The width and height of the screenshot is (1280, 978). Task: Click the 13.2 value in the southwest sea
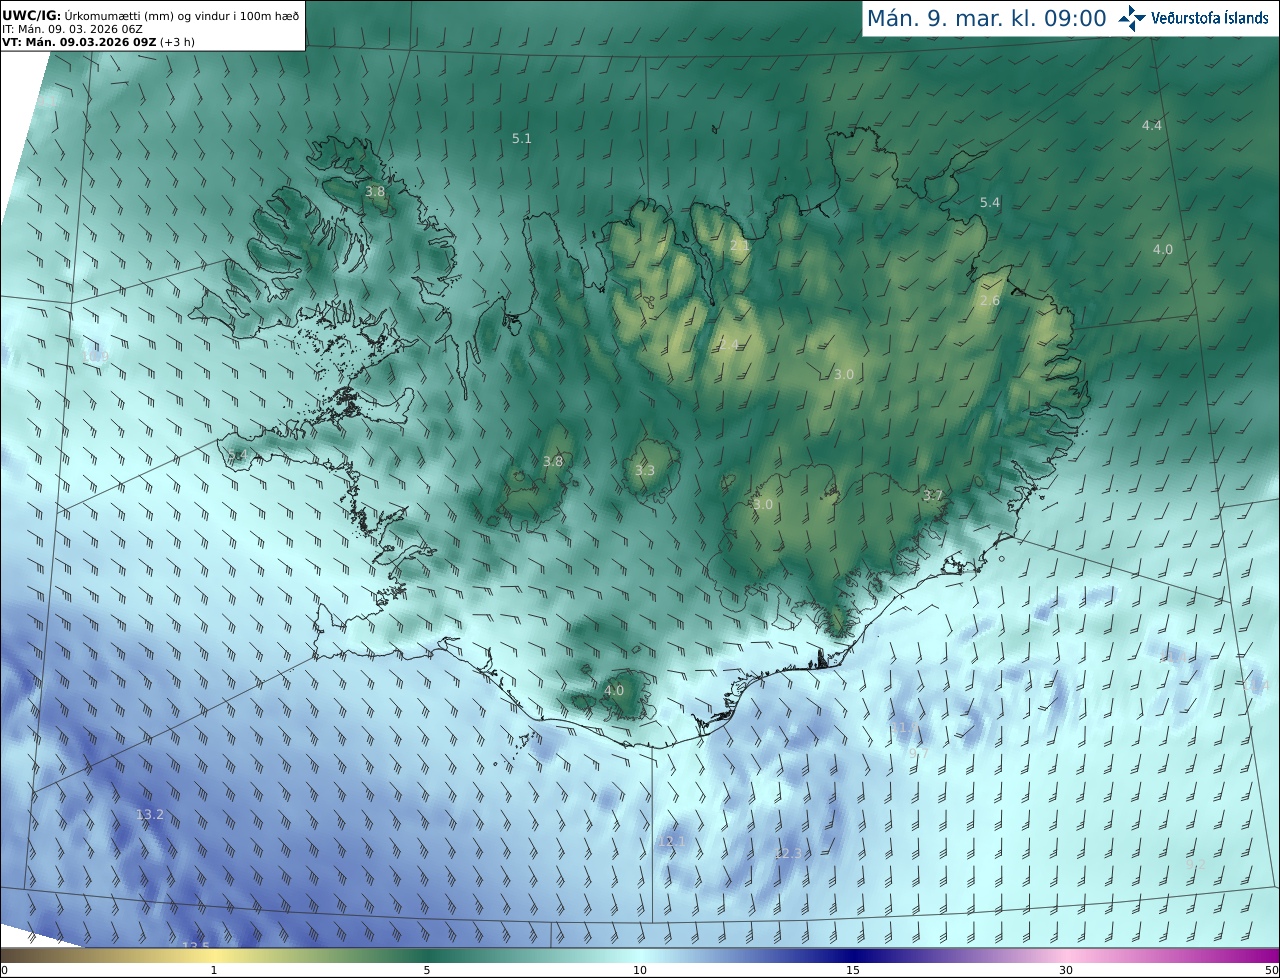tap(149, 814)
